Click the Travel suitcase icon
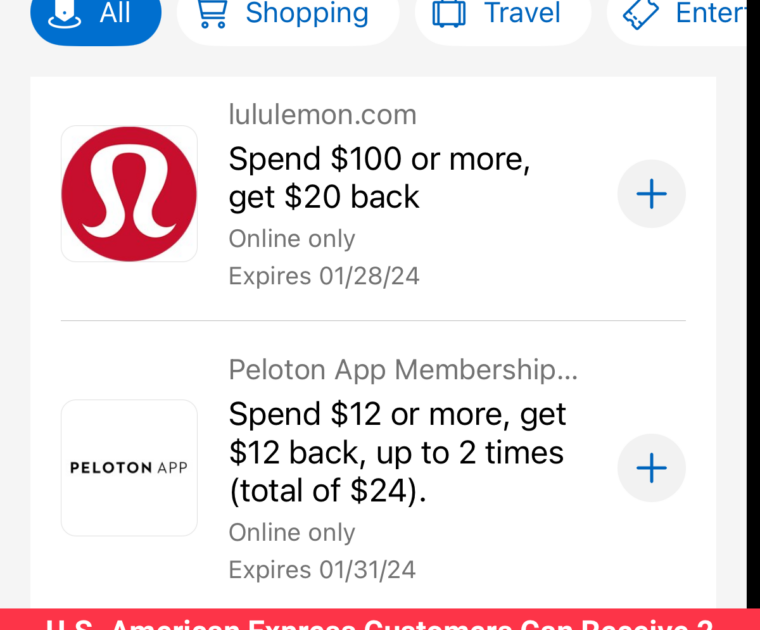Image resolution: width=760 pixels, height=630 pixels. point(449,14)
